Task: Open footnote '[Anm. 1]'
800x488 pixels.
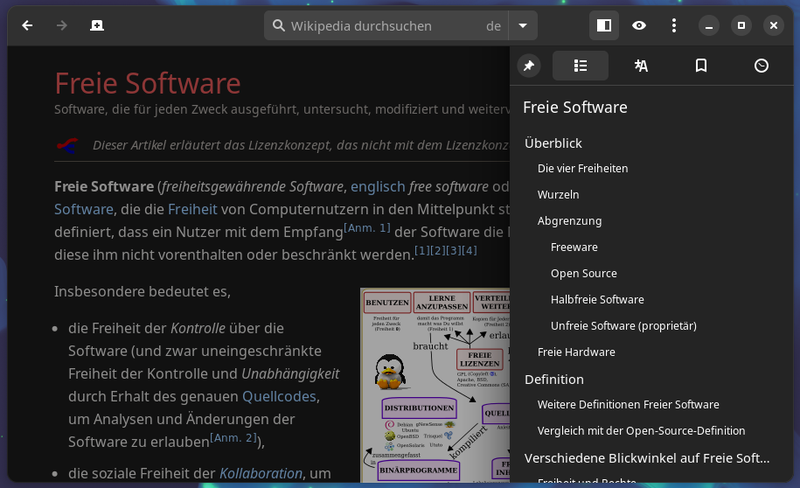Action: 367,228
